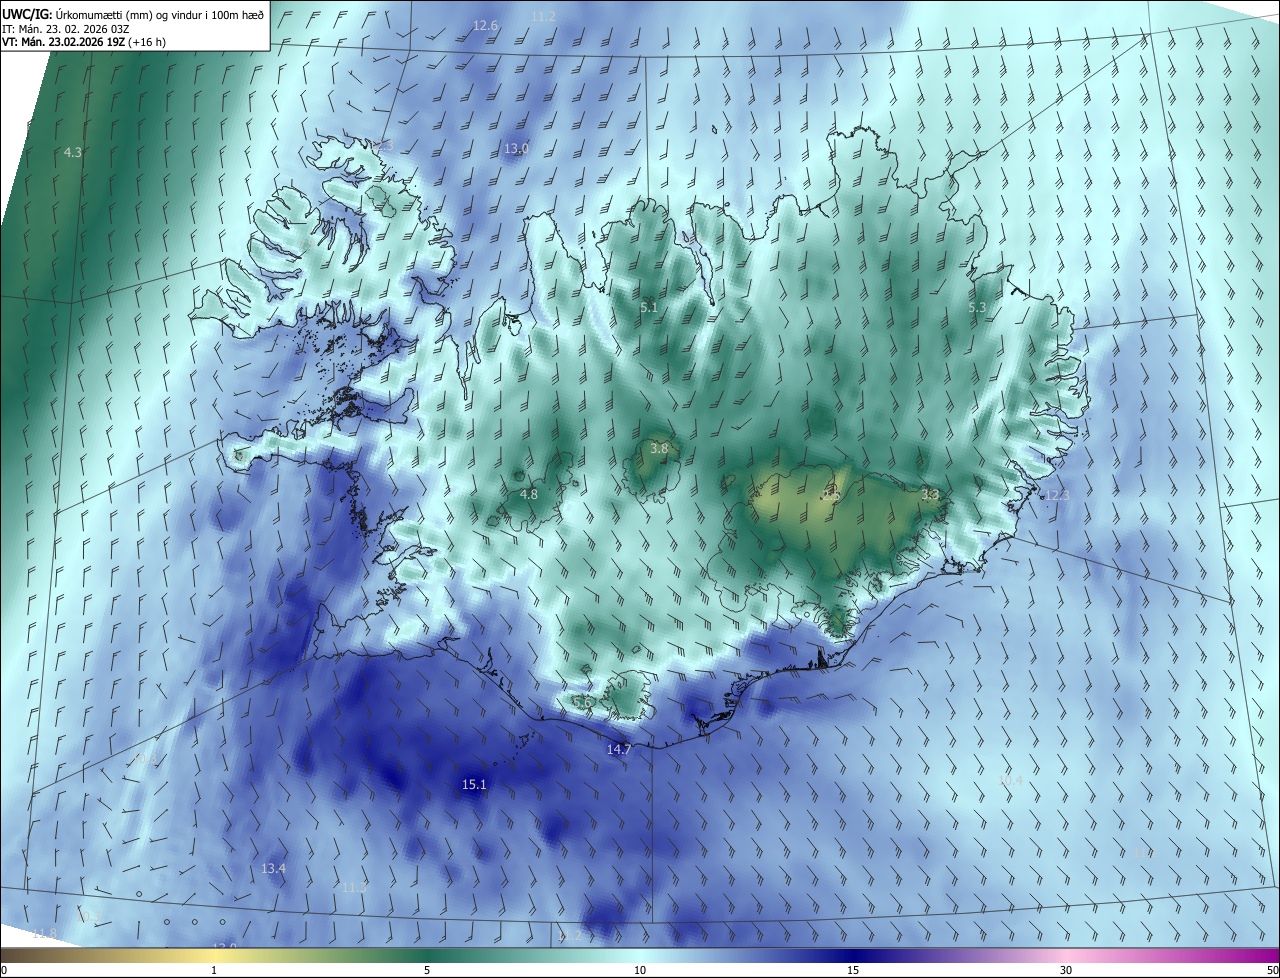
Task: Click the color scale tick labelled 0
Action: pyautogui.click(x=4, y=970)
